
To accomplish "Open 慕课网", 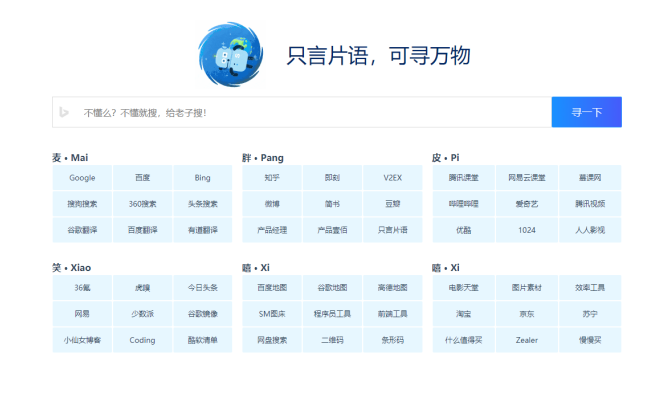I will pos(590,178).
